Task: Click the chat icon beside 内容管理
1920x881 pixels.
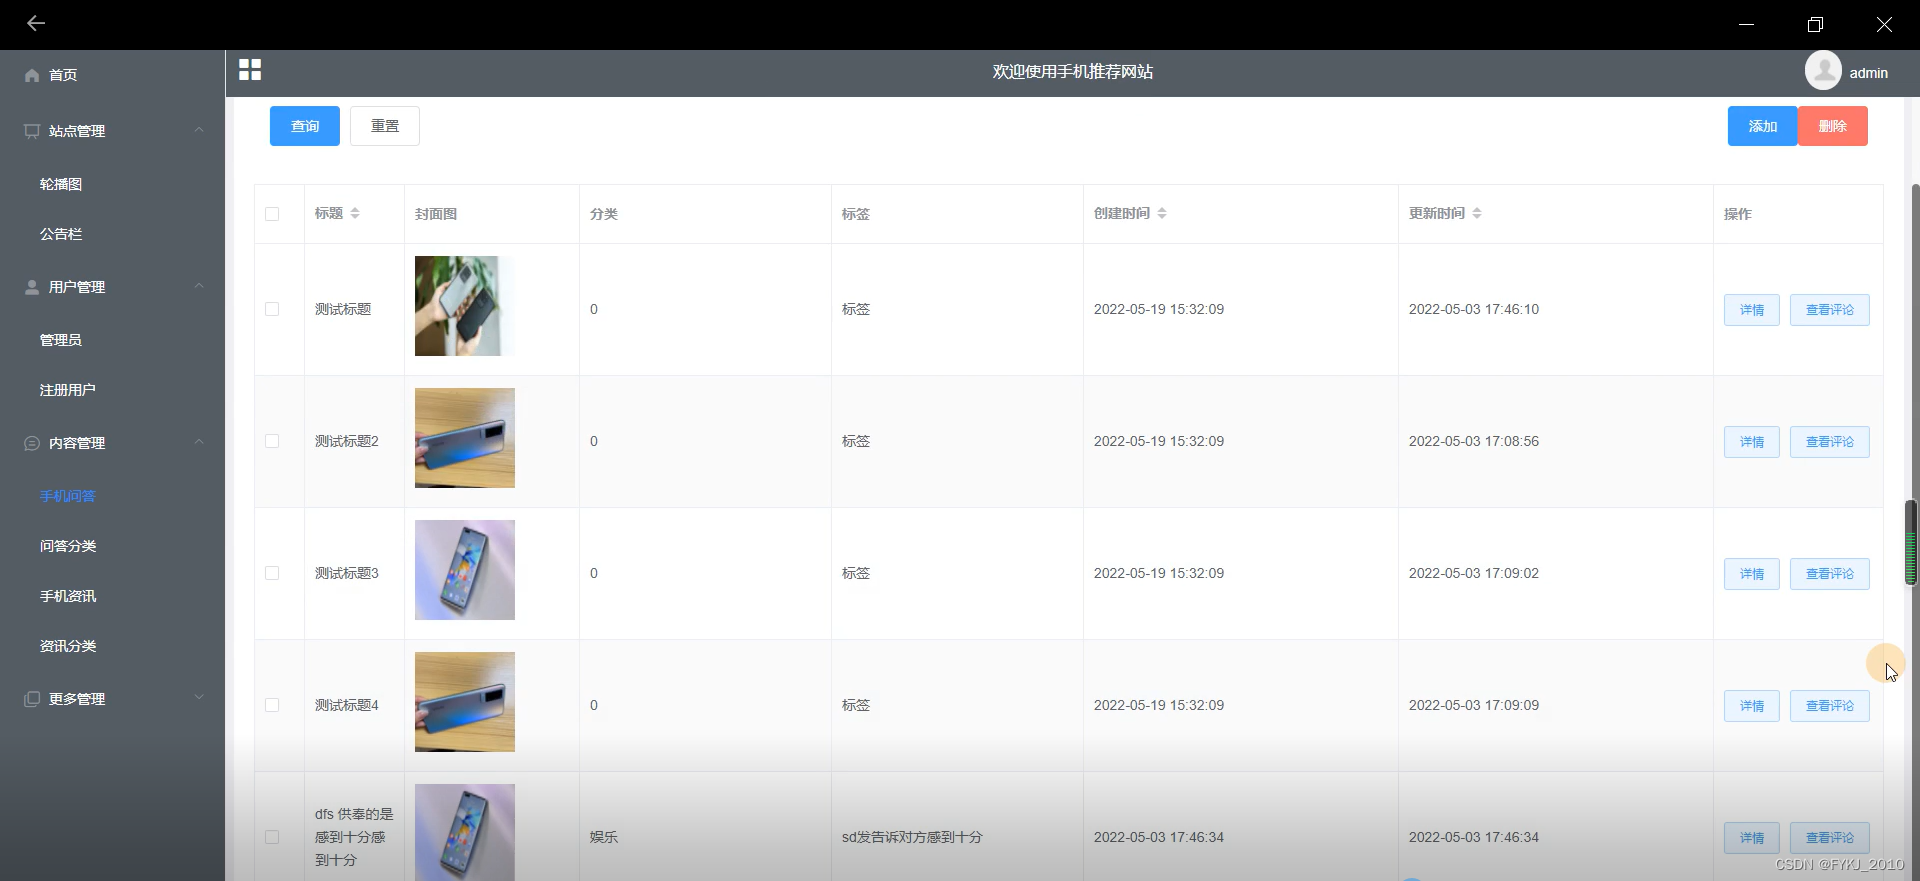Action: click(32, 443)
